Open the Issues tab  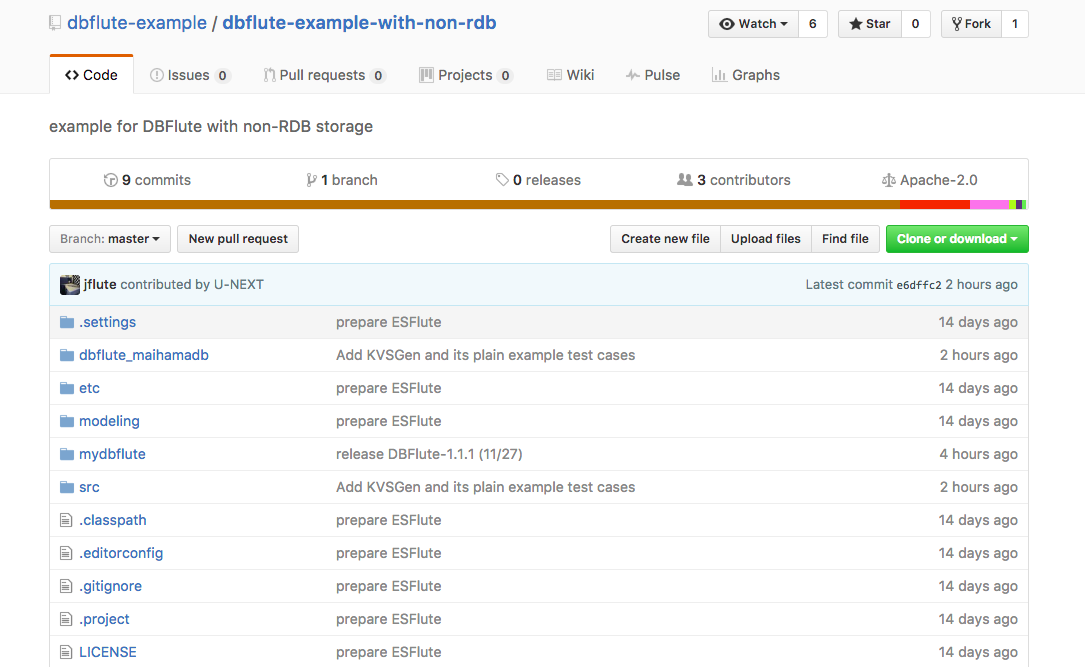coord(190,75)
